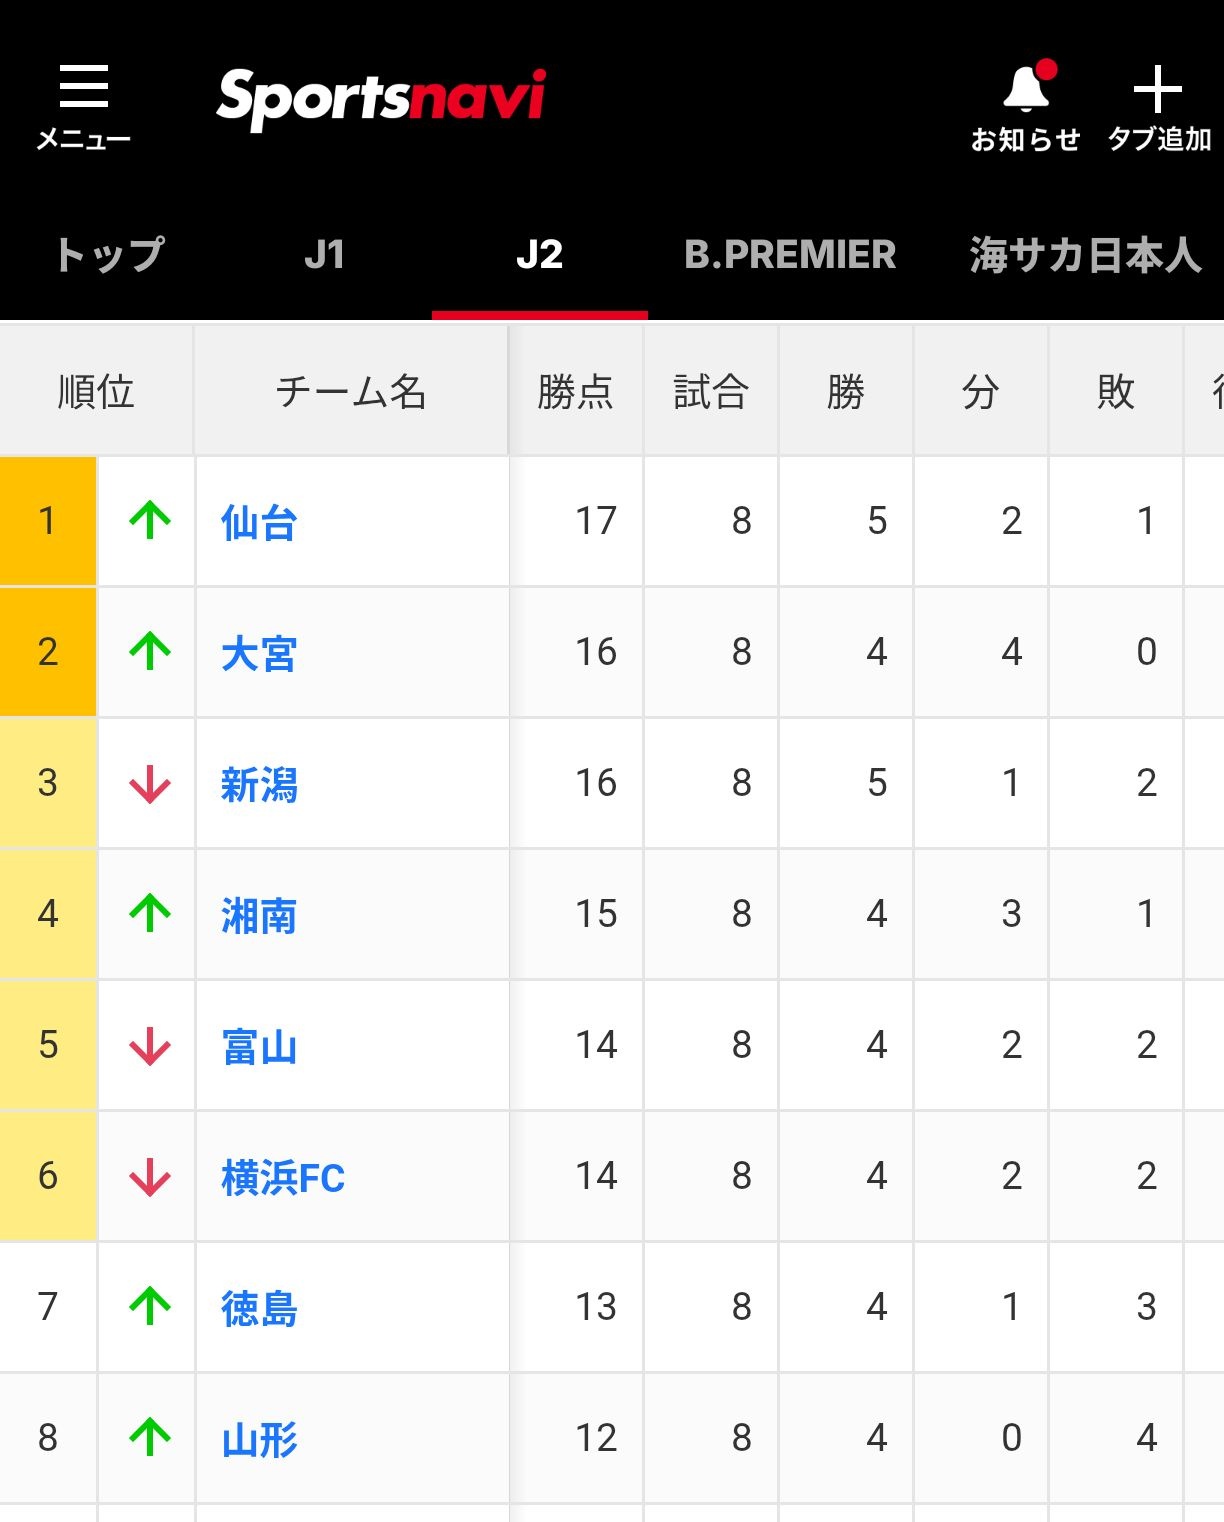Open the 仙台 team link
Viewport: 1224px width, 1522px height.
pyautogui.click(x=259, y=523)
